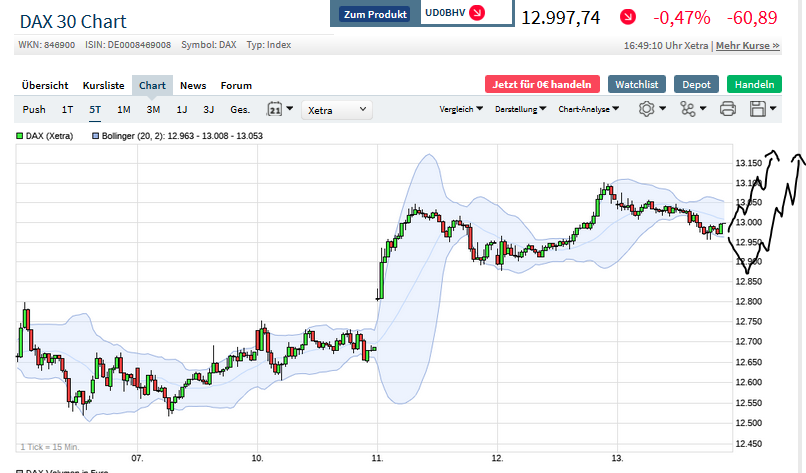
Task: Click red down-arrow icon beside UD0BHV
Action: [x=476, y=13]
